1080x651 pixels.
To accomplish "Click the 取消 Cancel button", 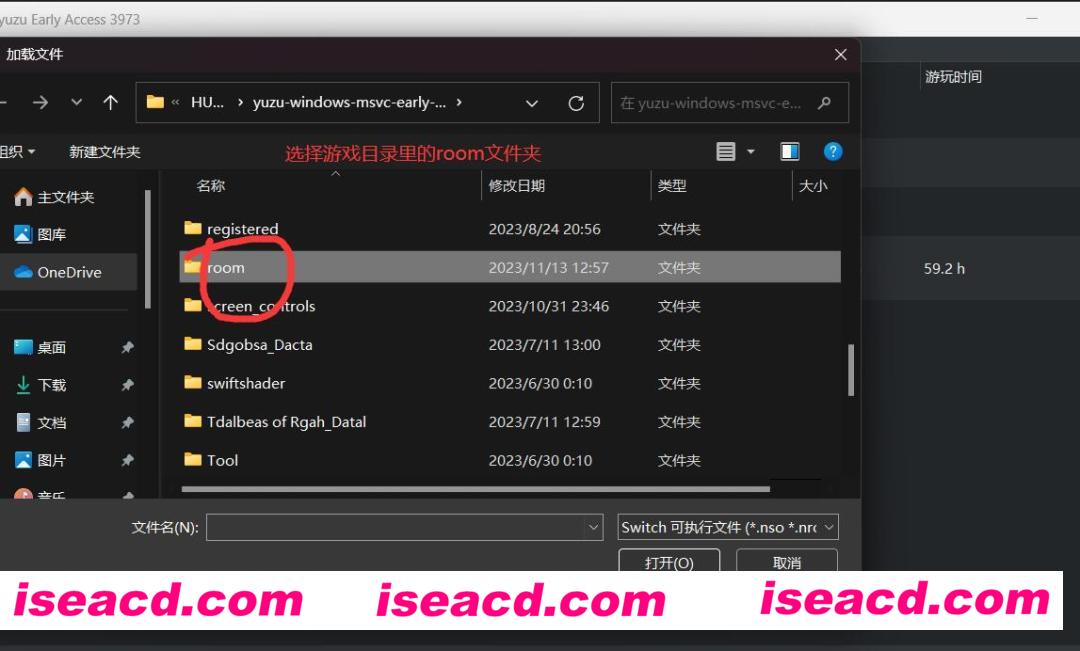I will point(787,562).
